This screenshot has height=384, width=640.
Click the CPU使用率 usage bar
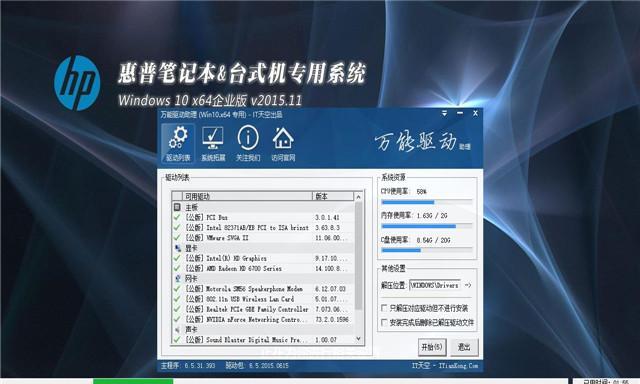click(x=427, y=202)
